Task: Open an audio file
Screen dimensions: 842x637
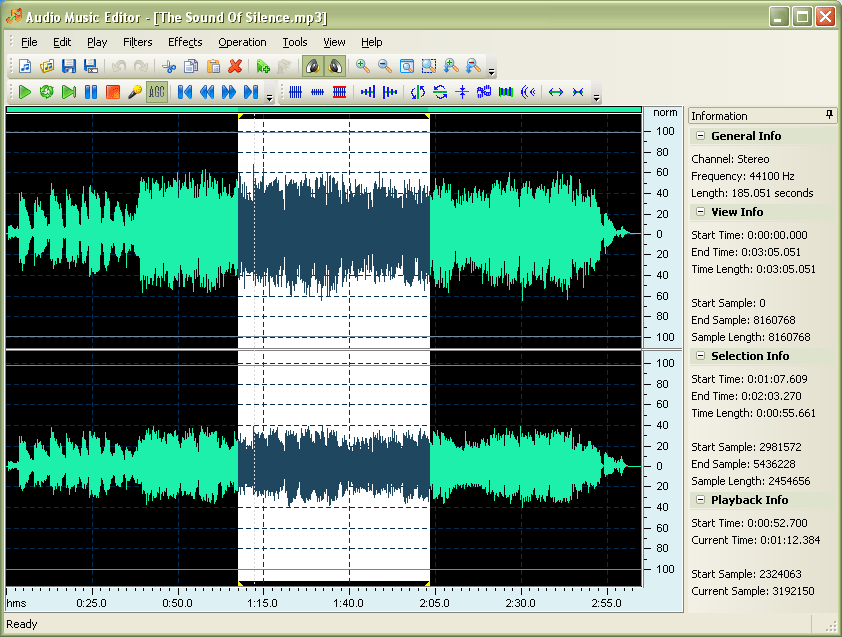Action: [x=46, y=66]
